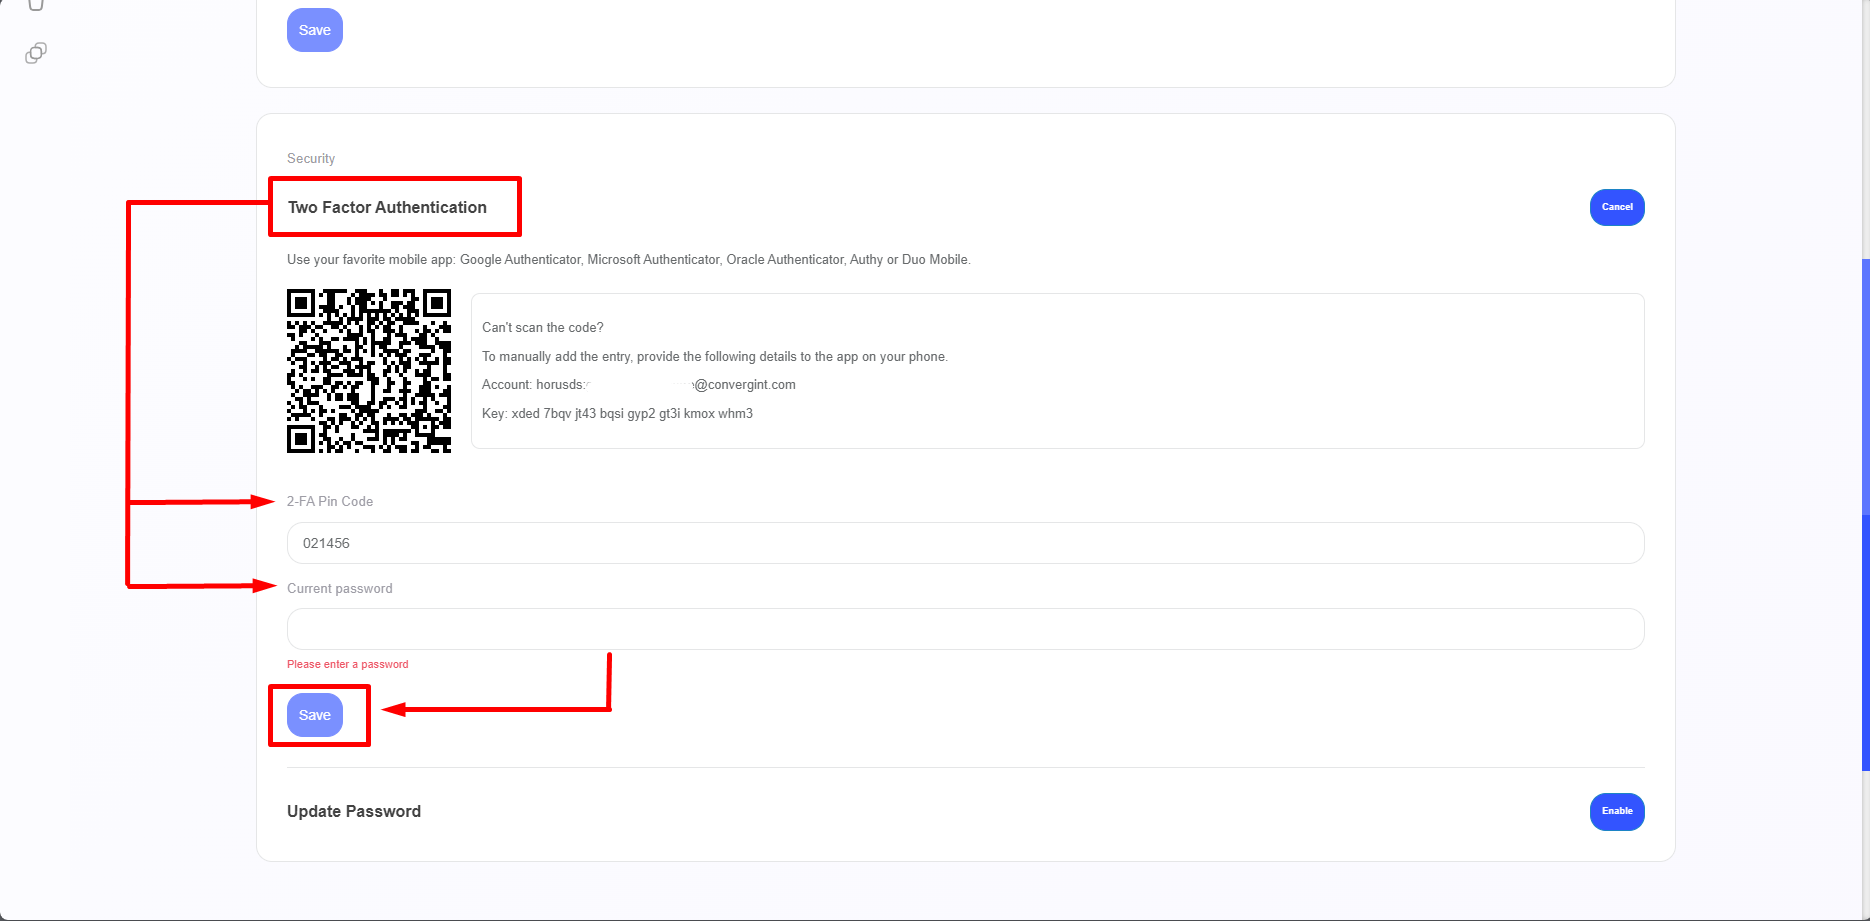The width and height of the screenshot is (1870, 921).
Task: Click the Two Factor Authentication heading
Action: tap(387, 207)
